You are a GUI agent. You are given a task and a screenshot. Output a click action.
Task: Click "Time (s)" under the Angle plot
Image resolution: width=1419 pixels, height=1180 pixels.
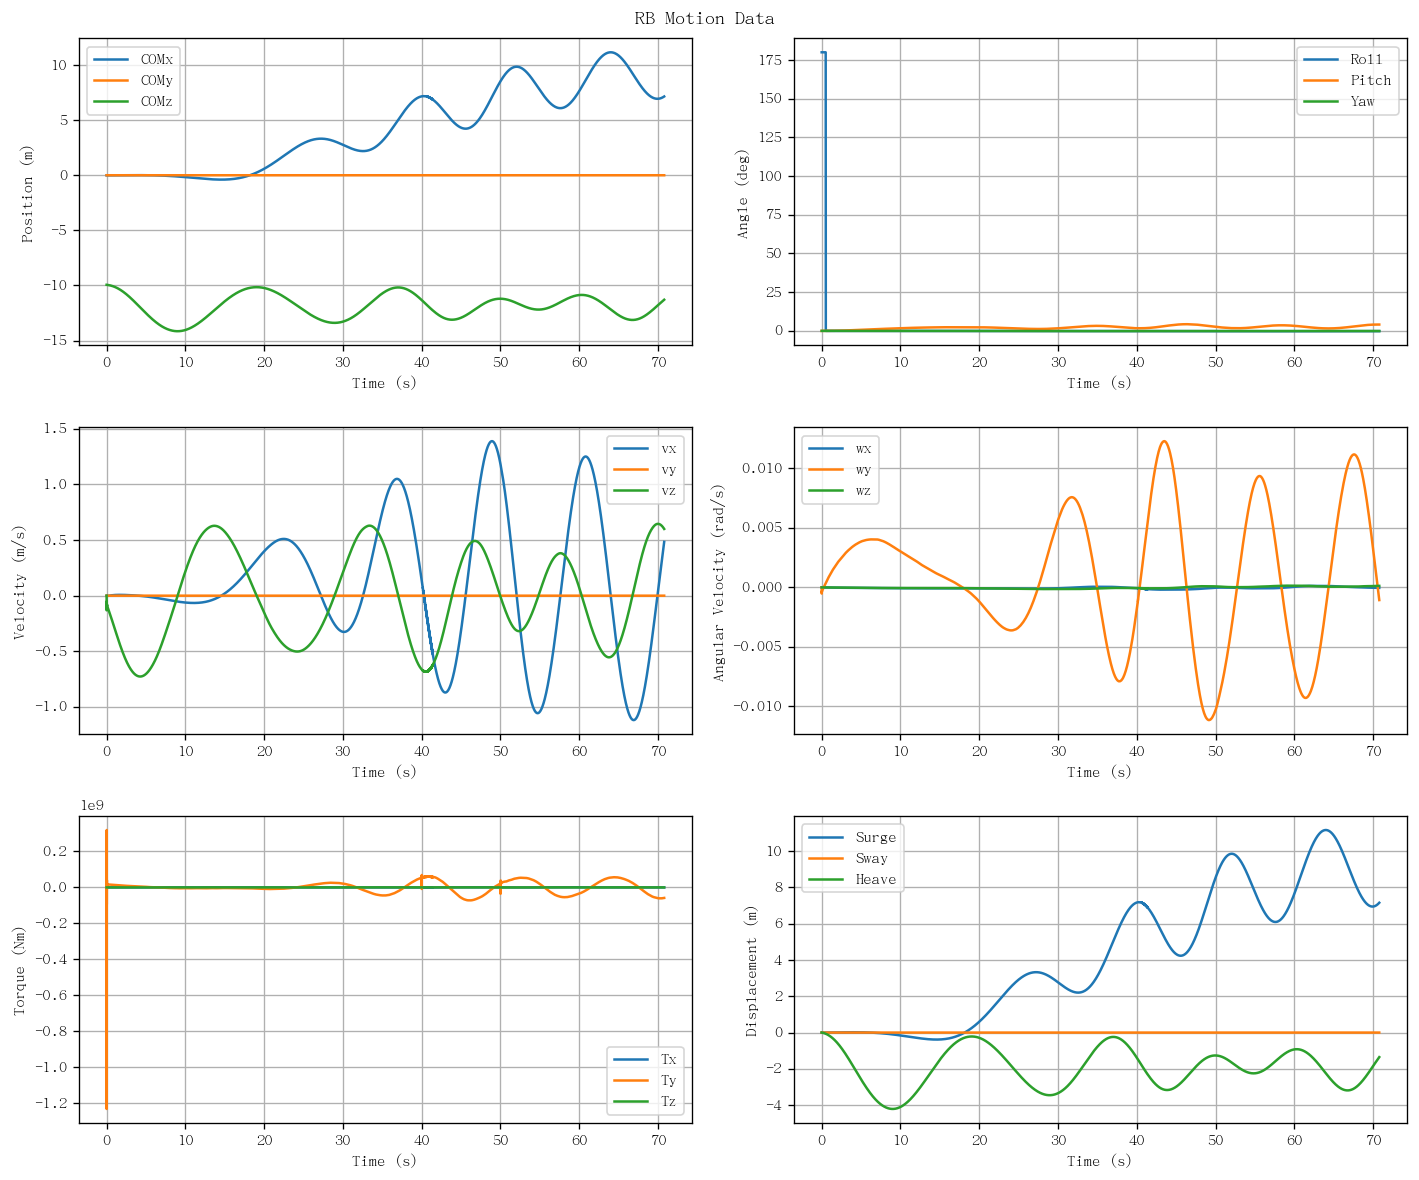1100,383
